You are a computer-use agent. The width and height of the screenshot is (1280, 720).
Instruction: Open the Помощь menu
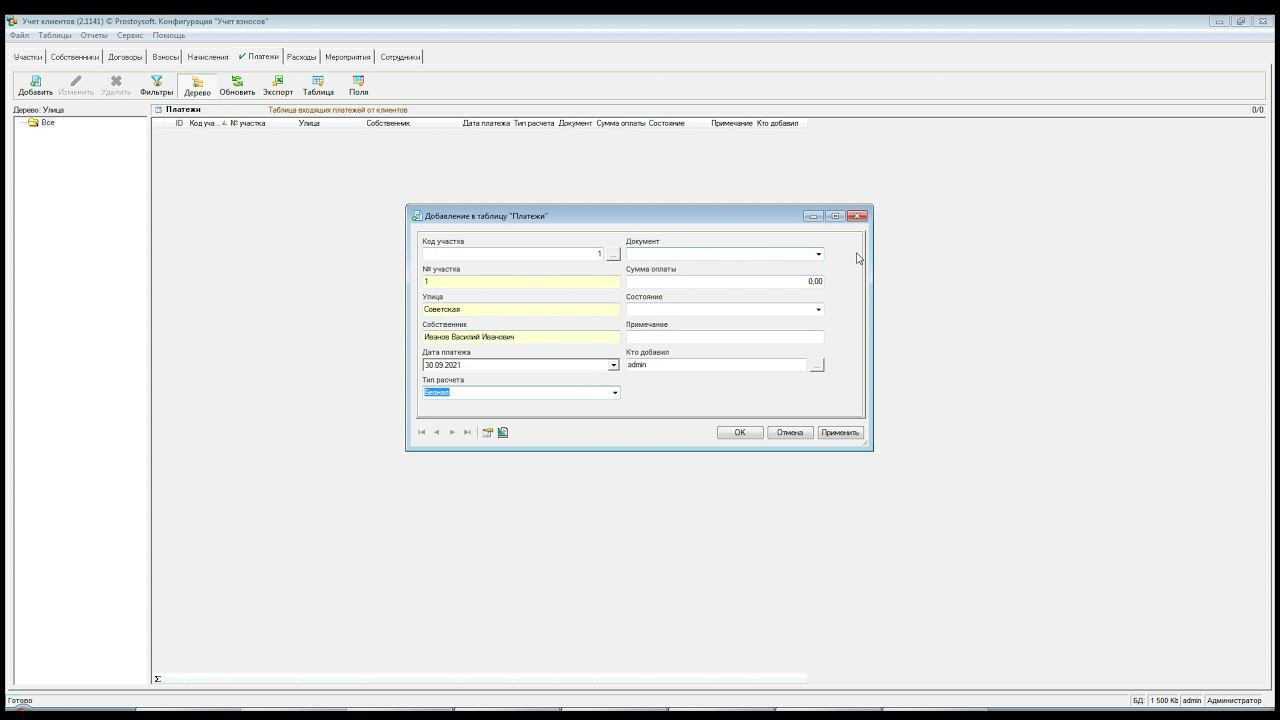(169, 35)
